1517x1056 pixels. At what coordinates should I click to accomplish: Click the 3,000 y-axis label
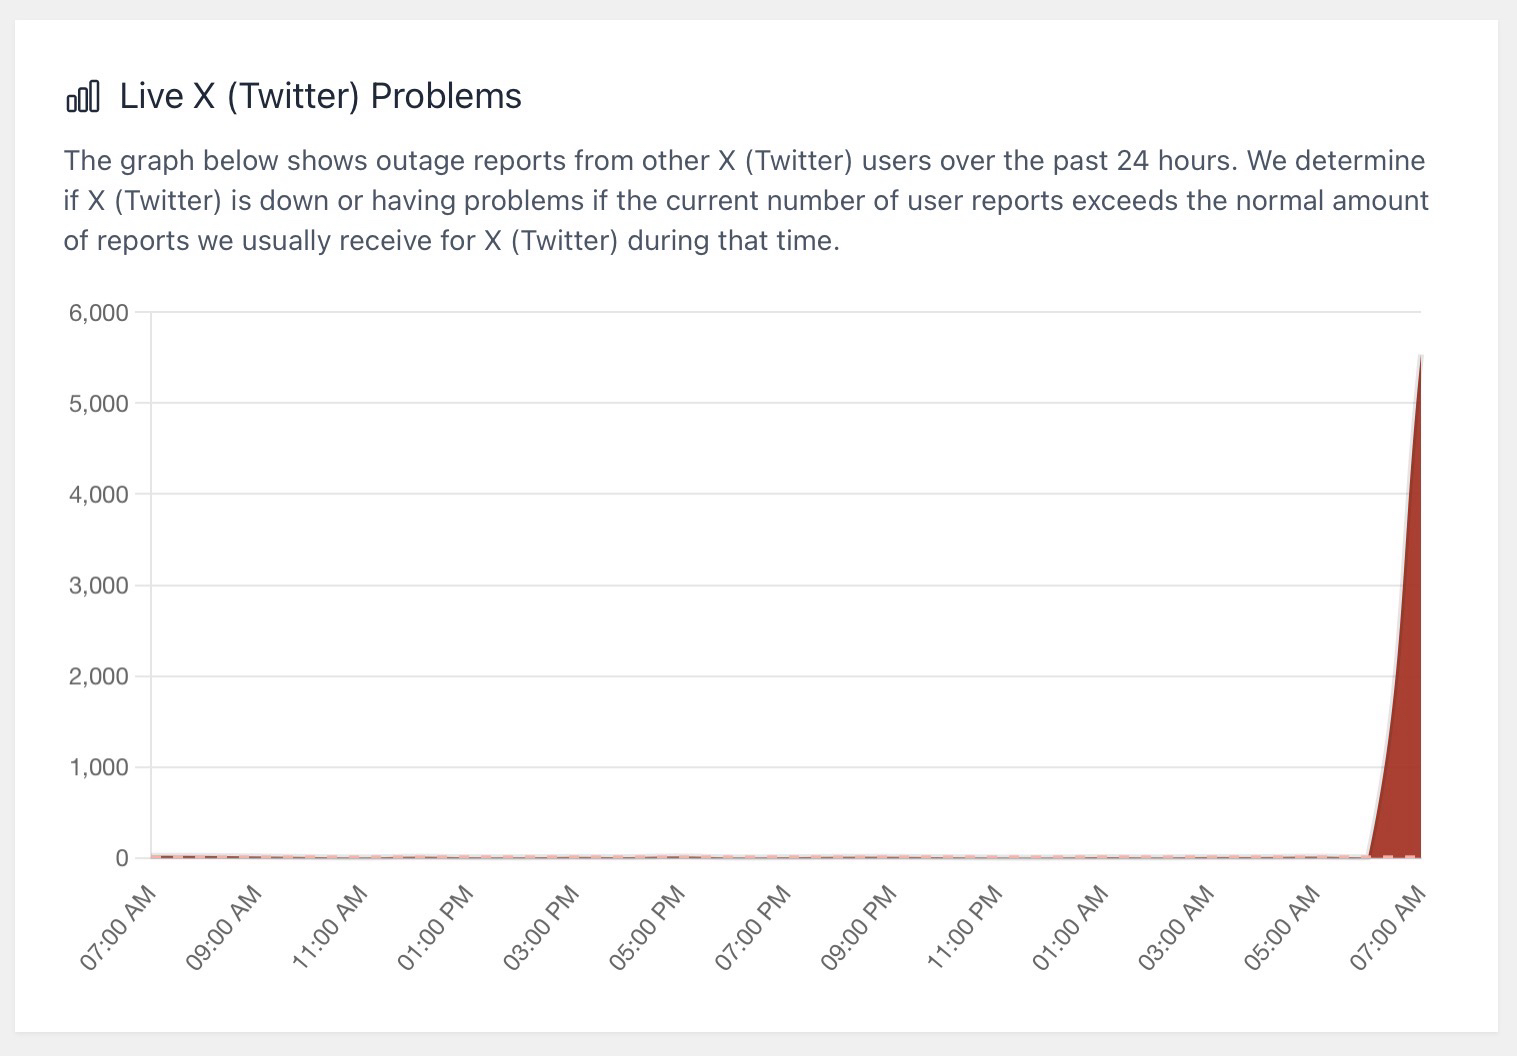pos(98,586)
